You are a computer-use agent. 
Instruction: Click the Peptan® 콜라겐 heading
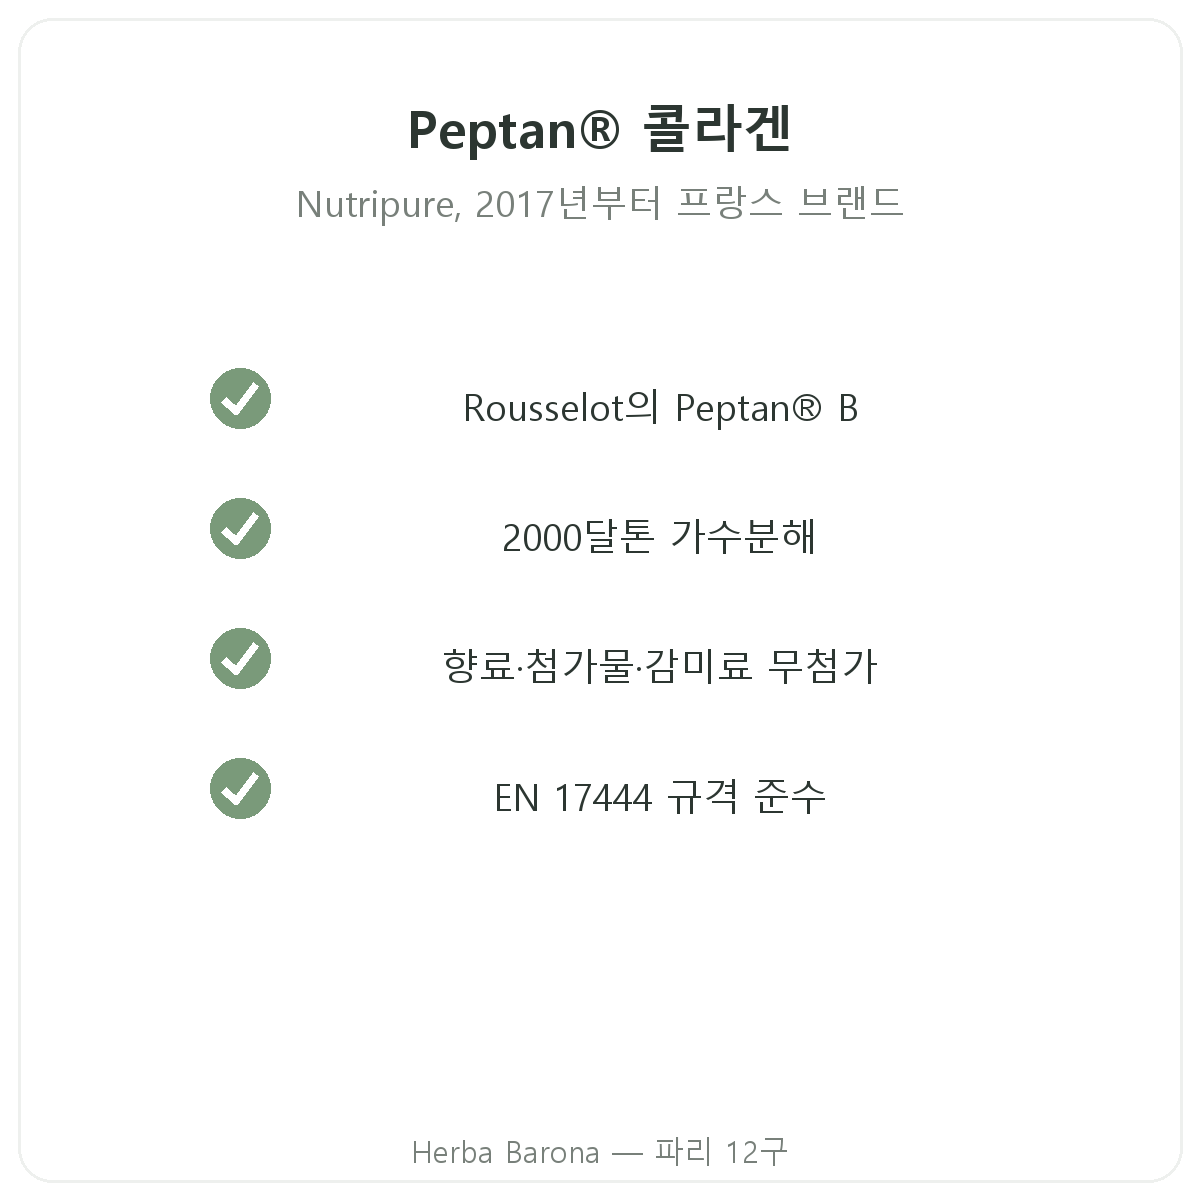(600, 130)
